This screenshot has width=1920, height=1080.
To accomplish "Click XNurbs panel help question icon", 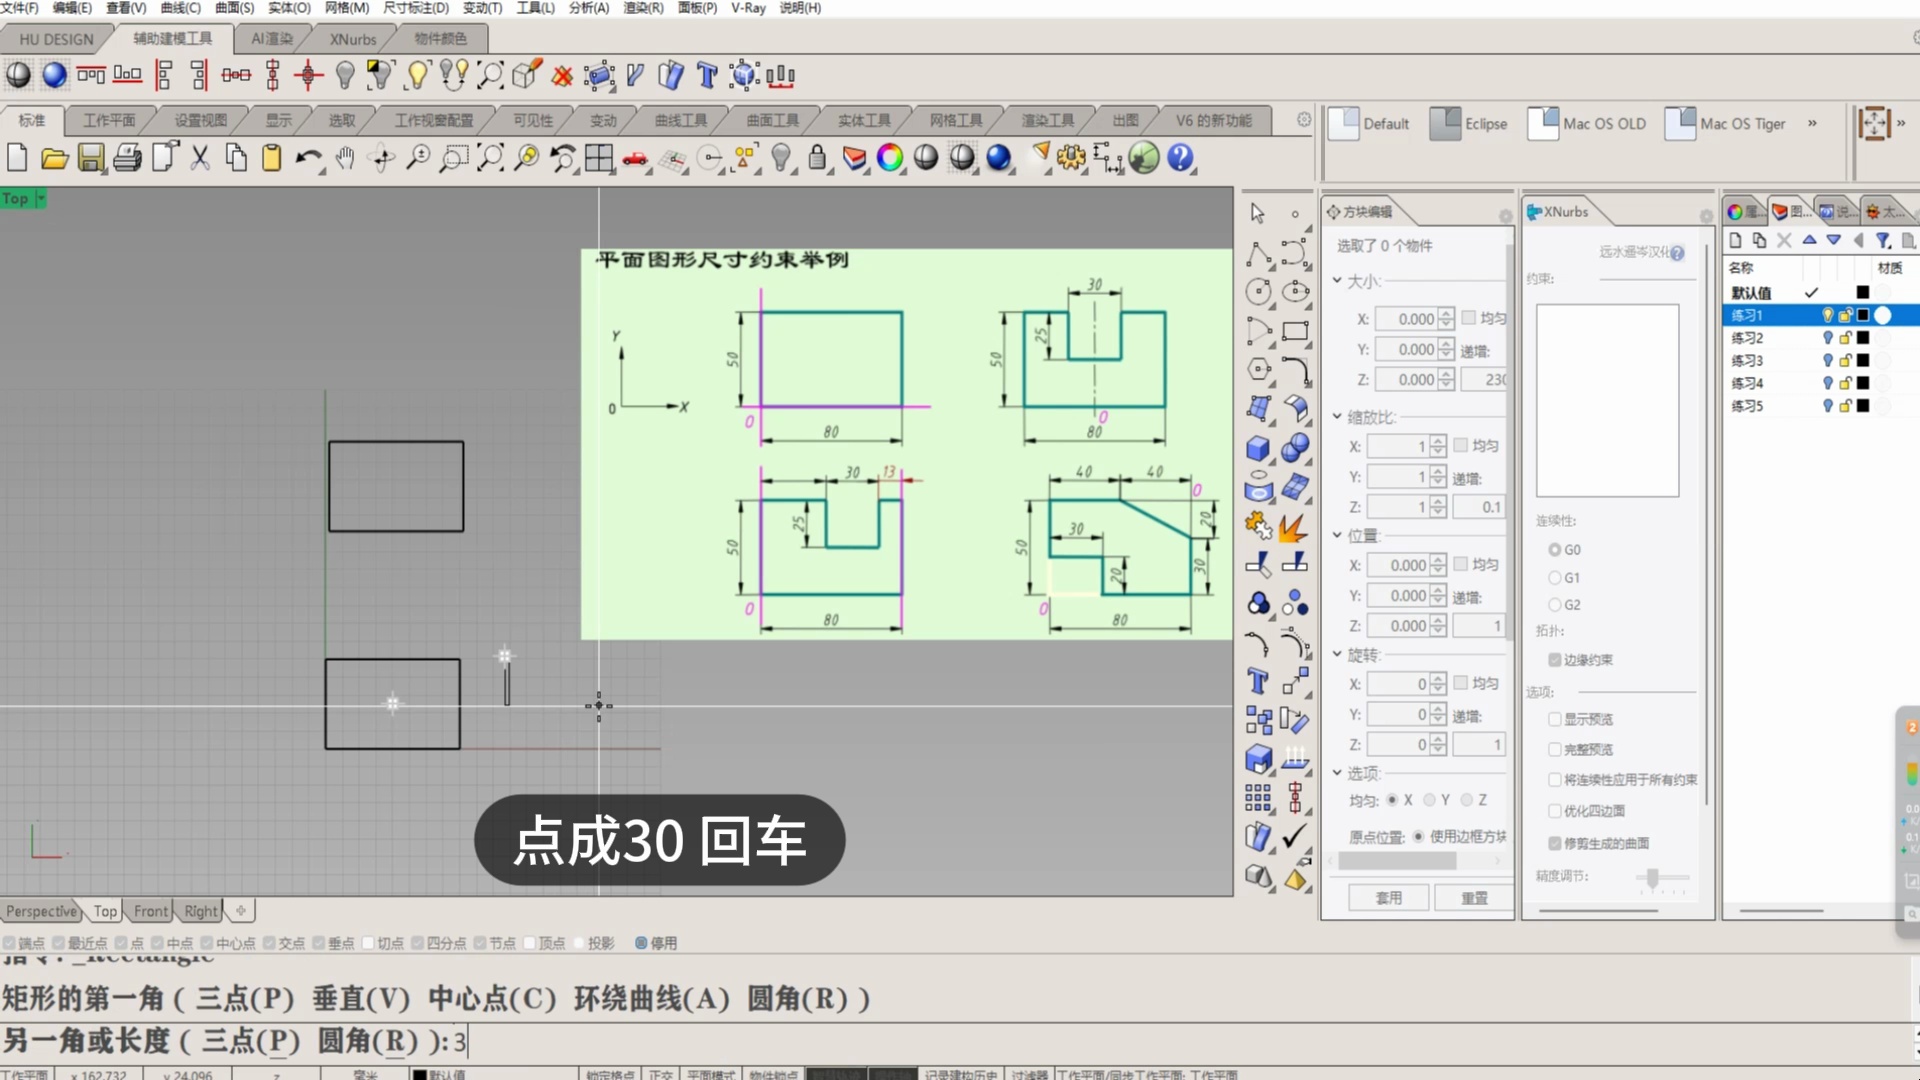I will point(1677,253).
